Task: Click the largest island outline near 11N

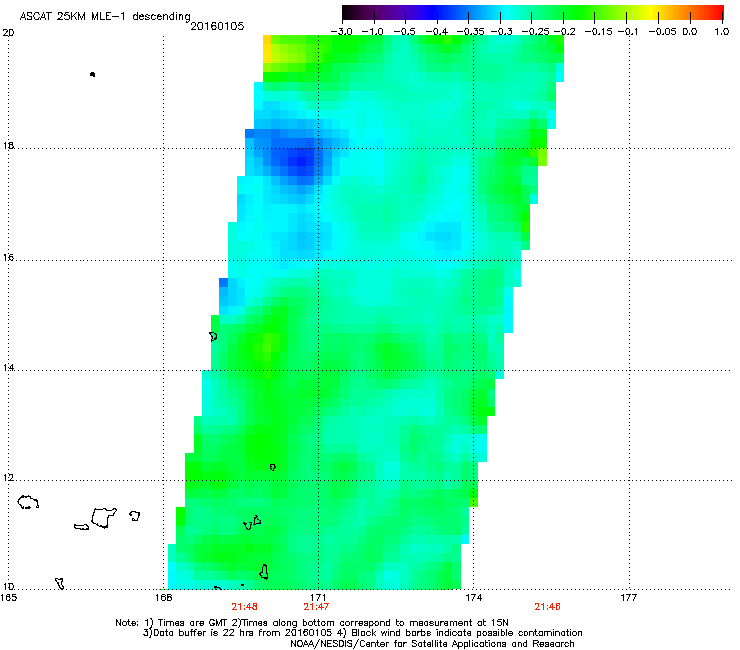Action: [104, 518]
